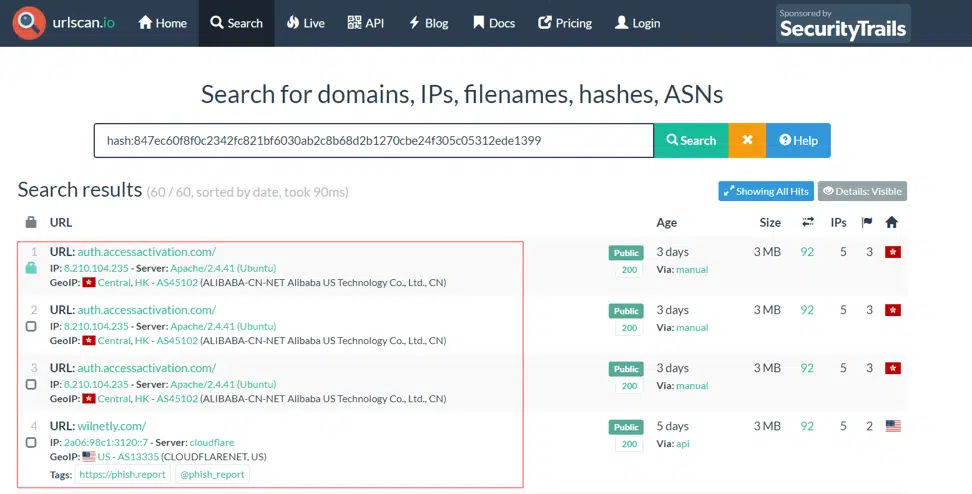972x494 pixels.
Task: Open the Search tab
Action: tap(236, 23)
